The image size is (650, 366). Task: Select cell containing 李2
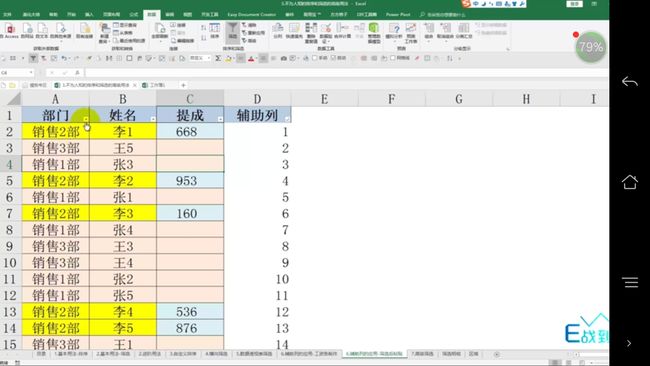(x=123, y=181)
